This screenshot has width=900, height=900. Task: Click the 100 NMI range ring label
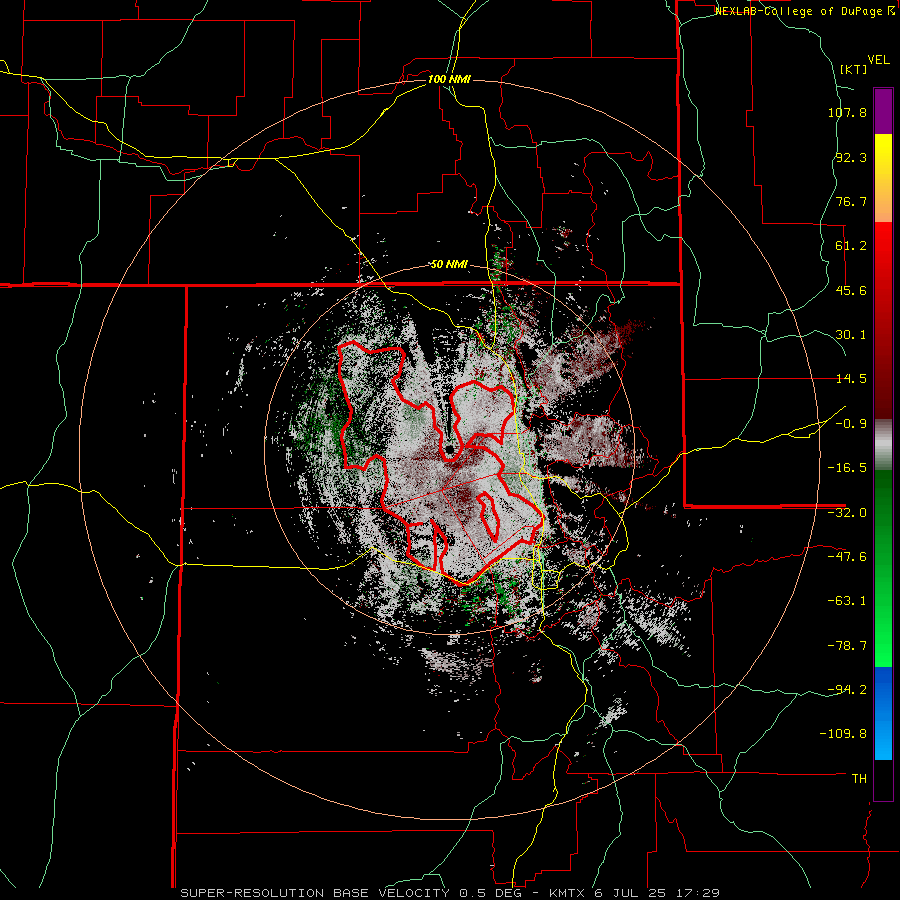(449, 79)
